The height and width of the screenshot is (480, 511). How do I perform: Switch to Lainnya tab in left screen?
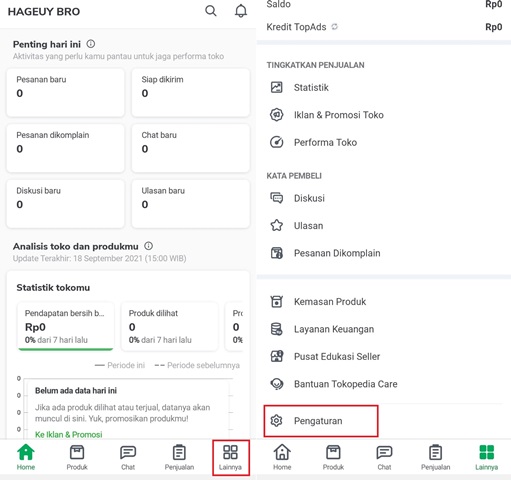click(230, 457)
